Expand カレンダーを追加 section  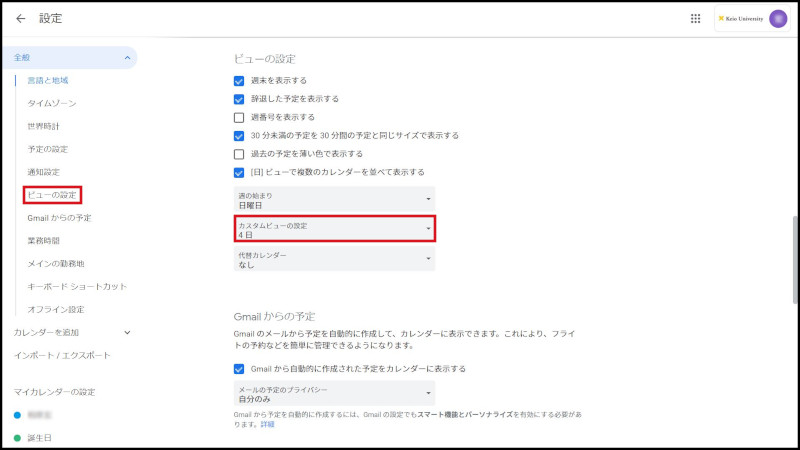click(127, 332)
